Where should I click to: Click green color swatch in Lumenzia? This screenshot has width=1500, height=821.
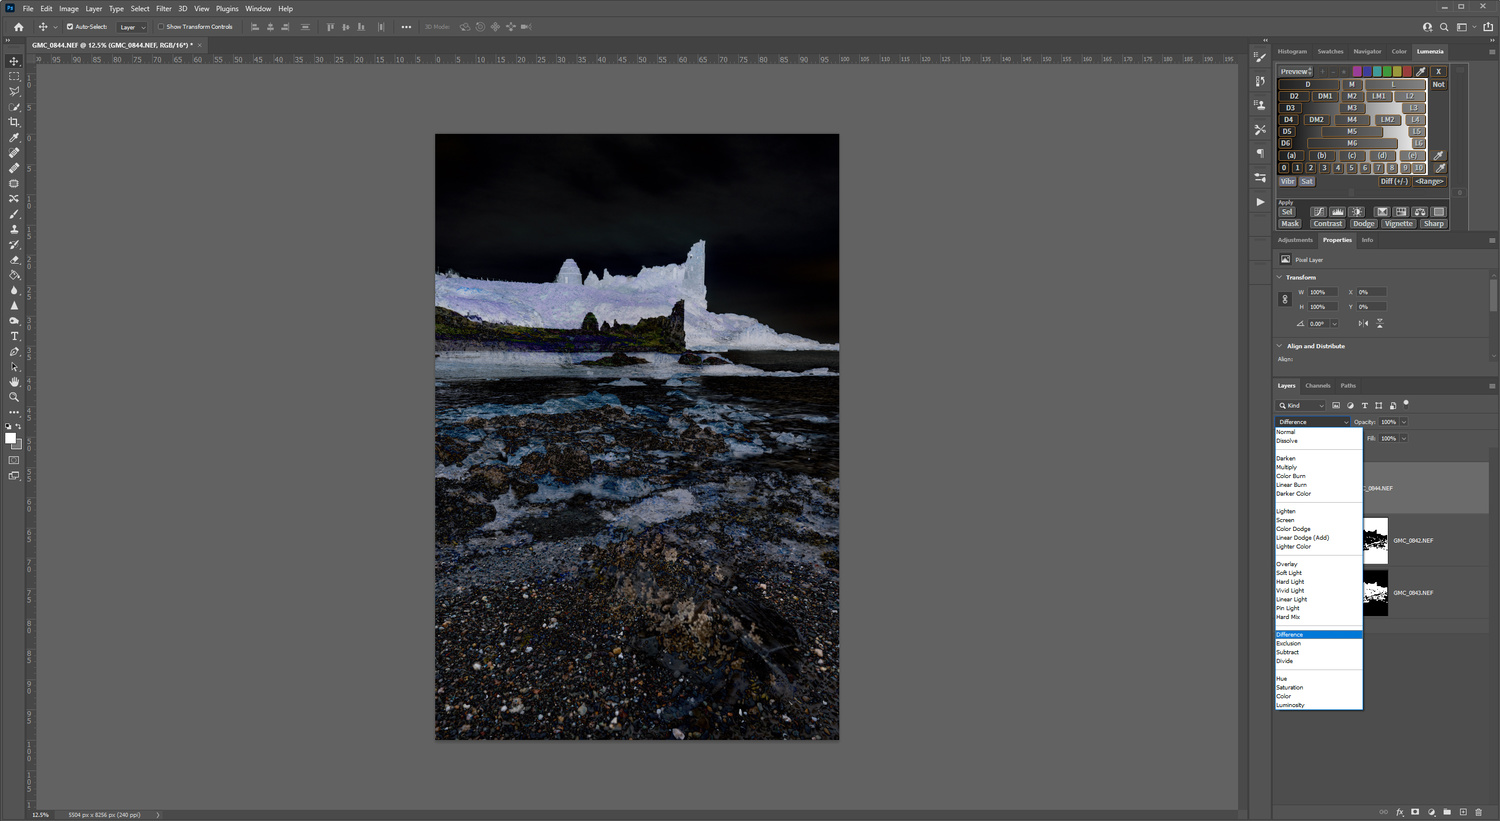tap(1387, 72)
